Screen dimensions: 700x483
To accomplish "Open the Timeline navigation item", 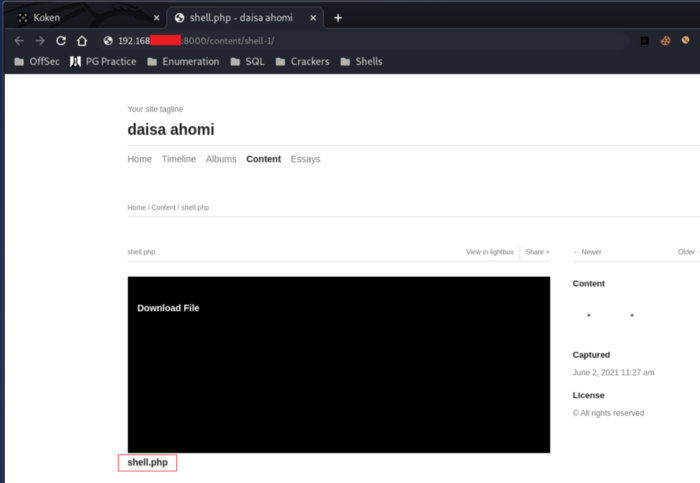I will (x=178, y=159).
